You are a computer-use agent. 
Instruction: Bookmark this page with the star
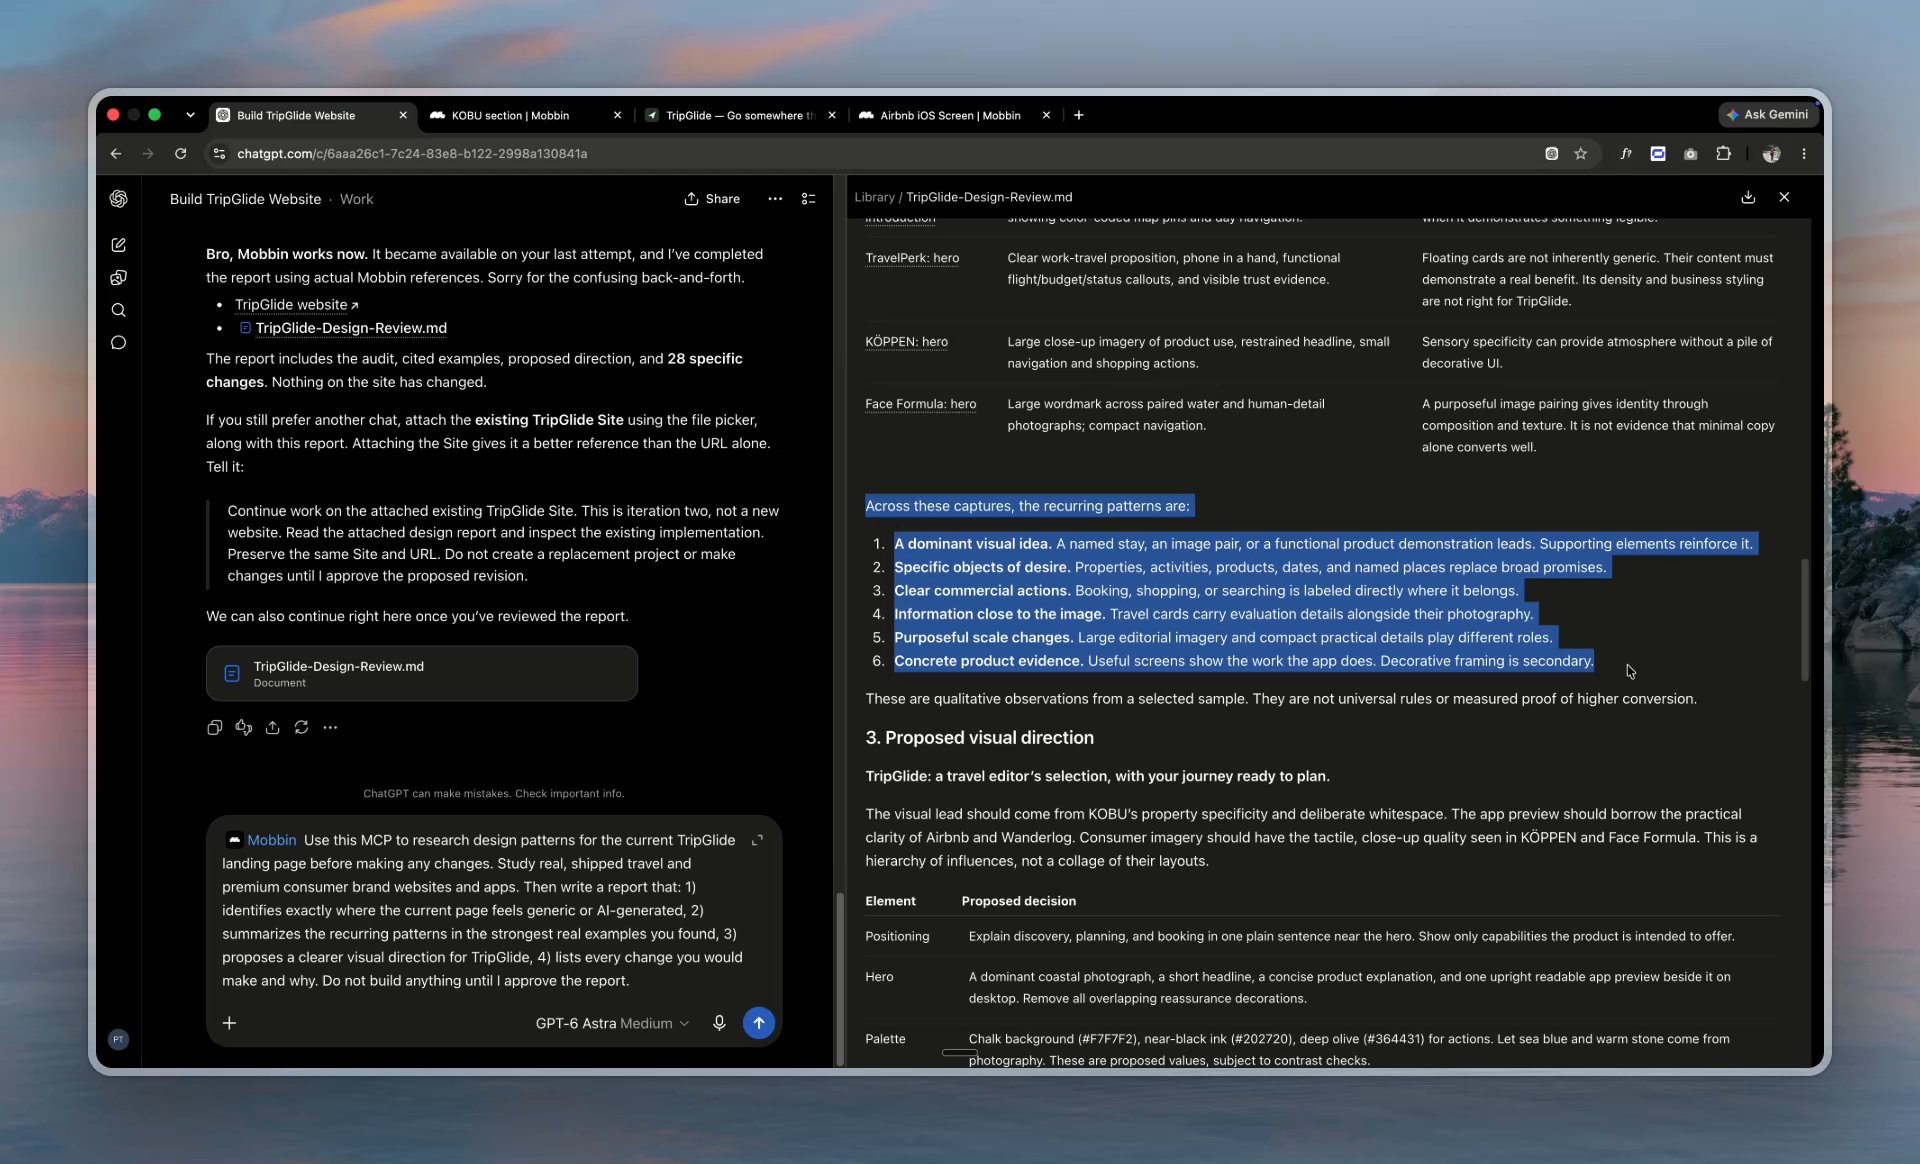click(1580, 154)
